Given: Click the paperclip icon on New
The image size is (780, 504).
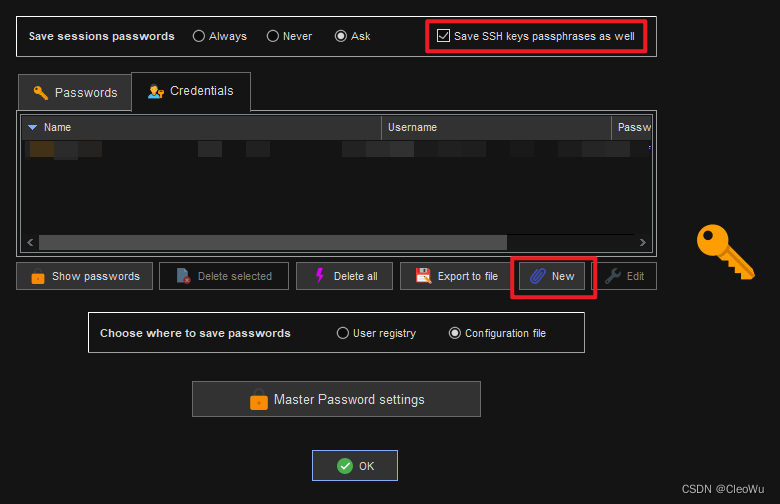Looking at the screenshot, I should click(537, 276).
